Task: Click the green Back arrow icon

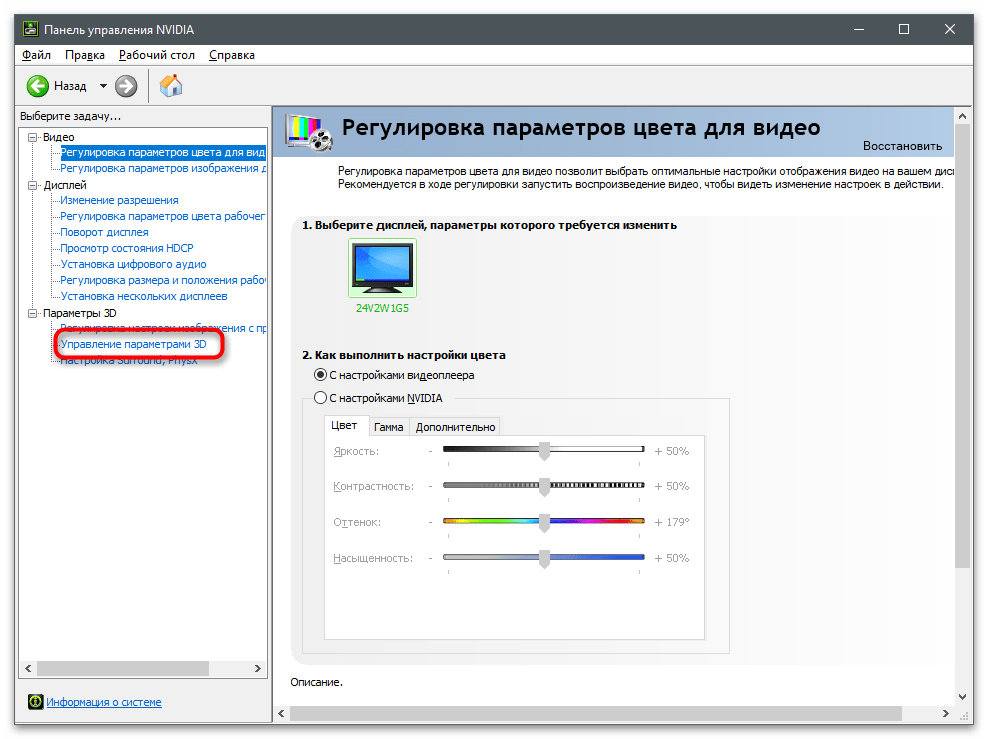Action: point(38,86)
